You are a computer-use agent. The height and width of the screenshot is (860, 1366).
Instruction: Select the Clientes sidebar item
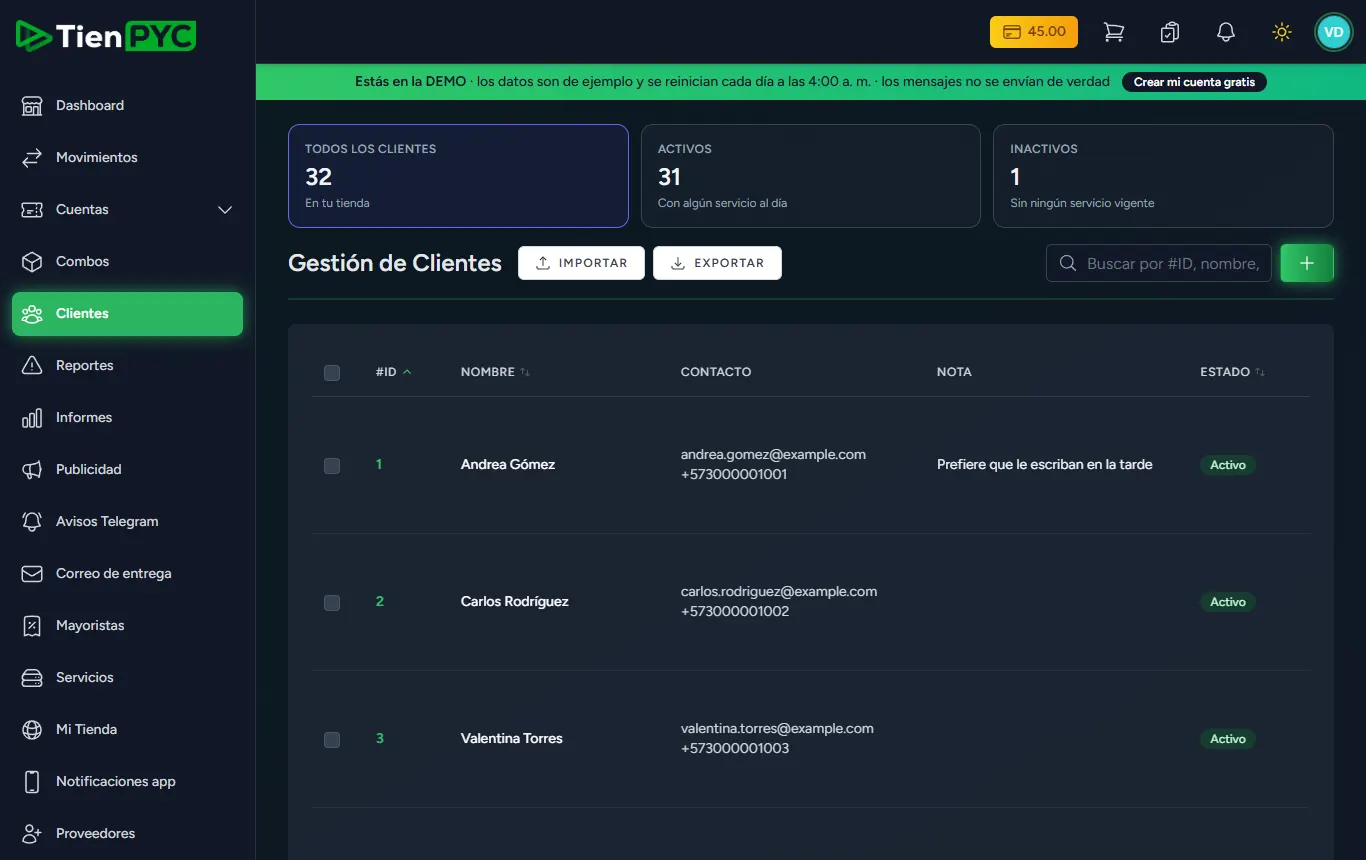tap(127, 313)
